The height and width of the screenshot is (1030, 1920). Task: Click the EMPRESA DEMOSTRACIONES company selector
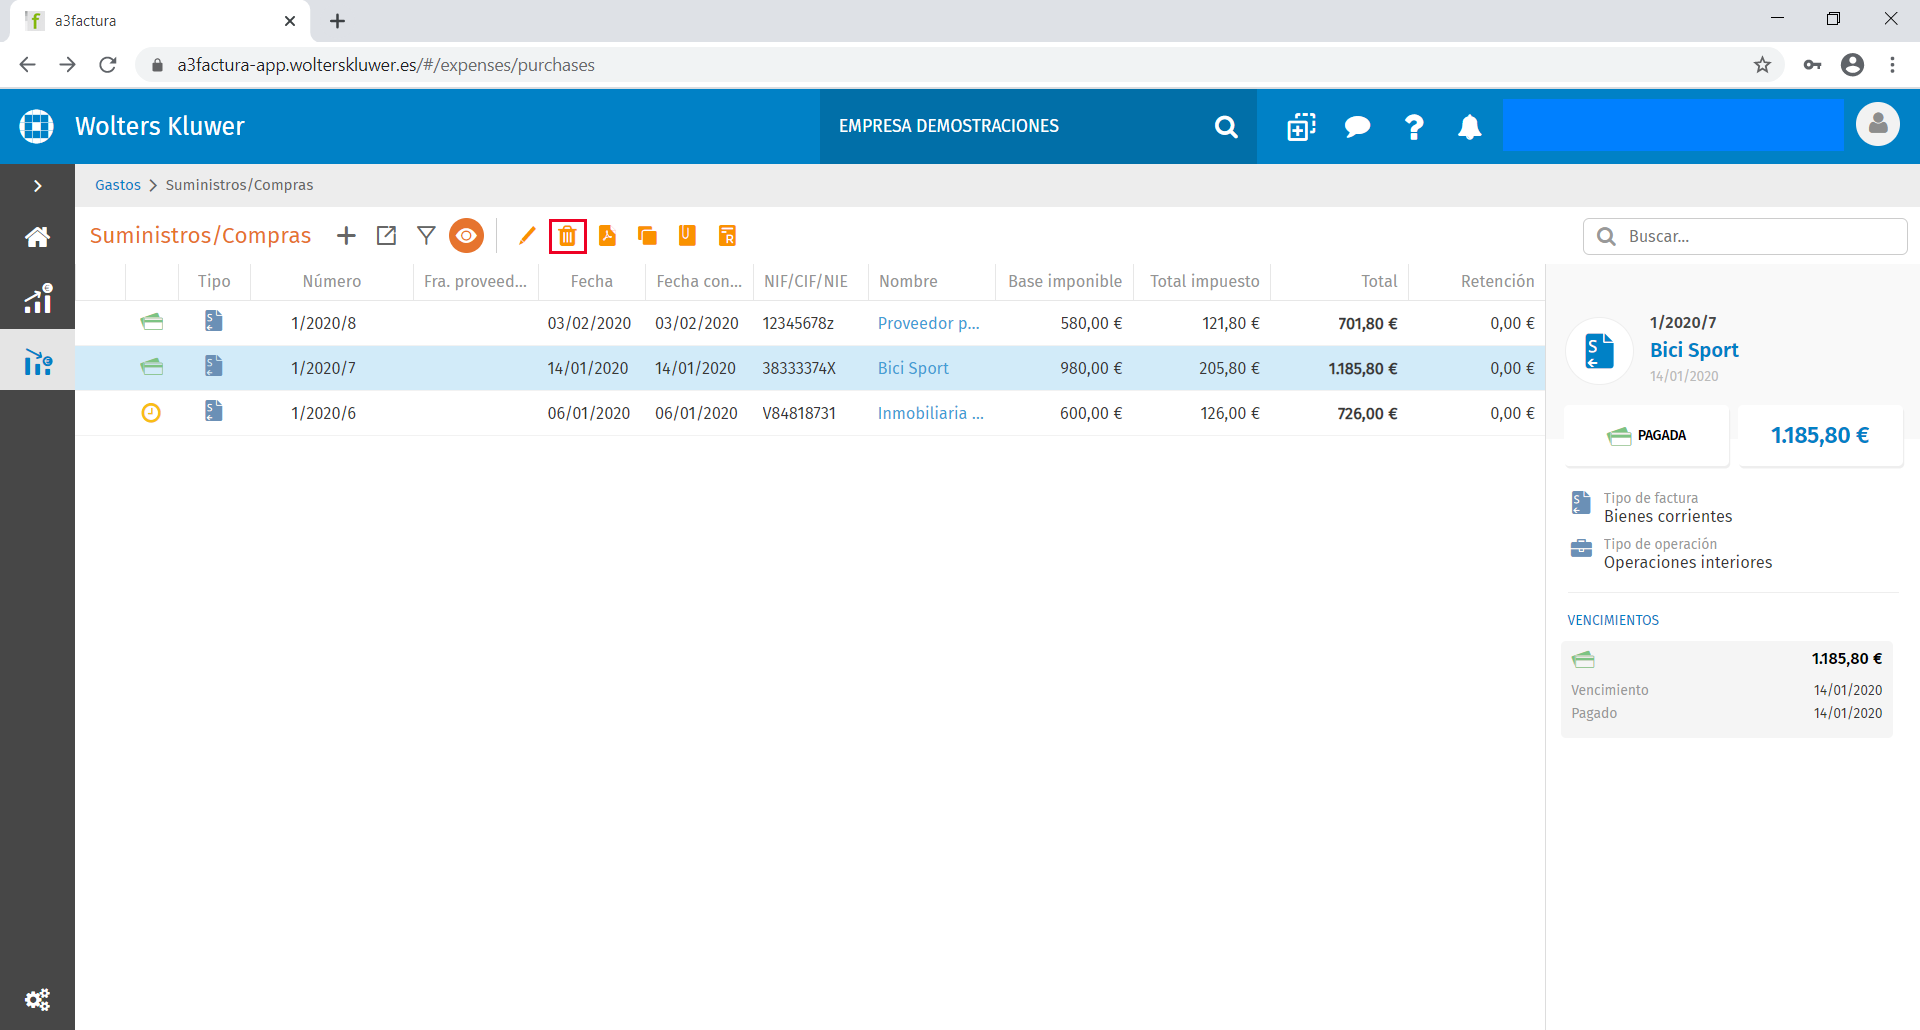[x=1038, y=126]
